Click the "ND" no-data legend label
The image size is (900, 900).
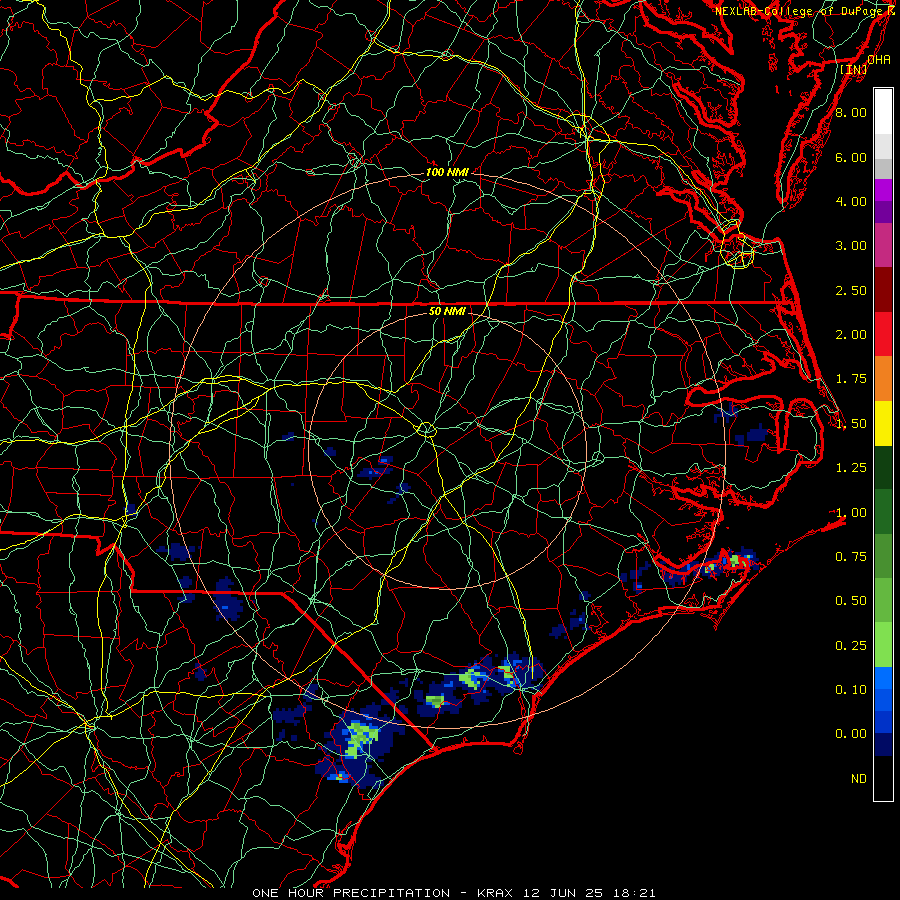point(859,779)
